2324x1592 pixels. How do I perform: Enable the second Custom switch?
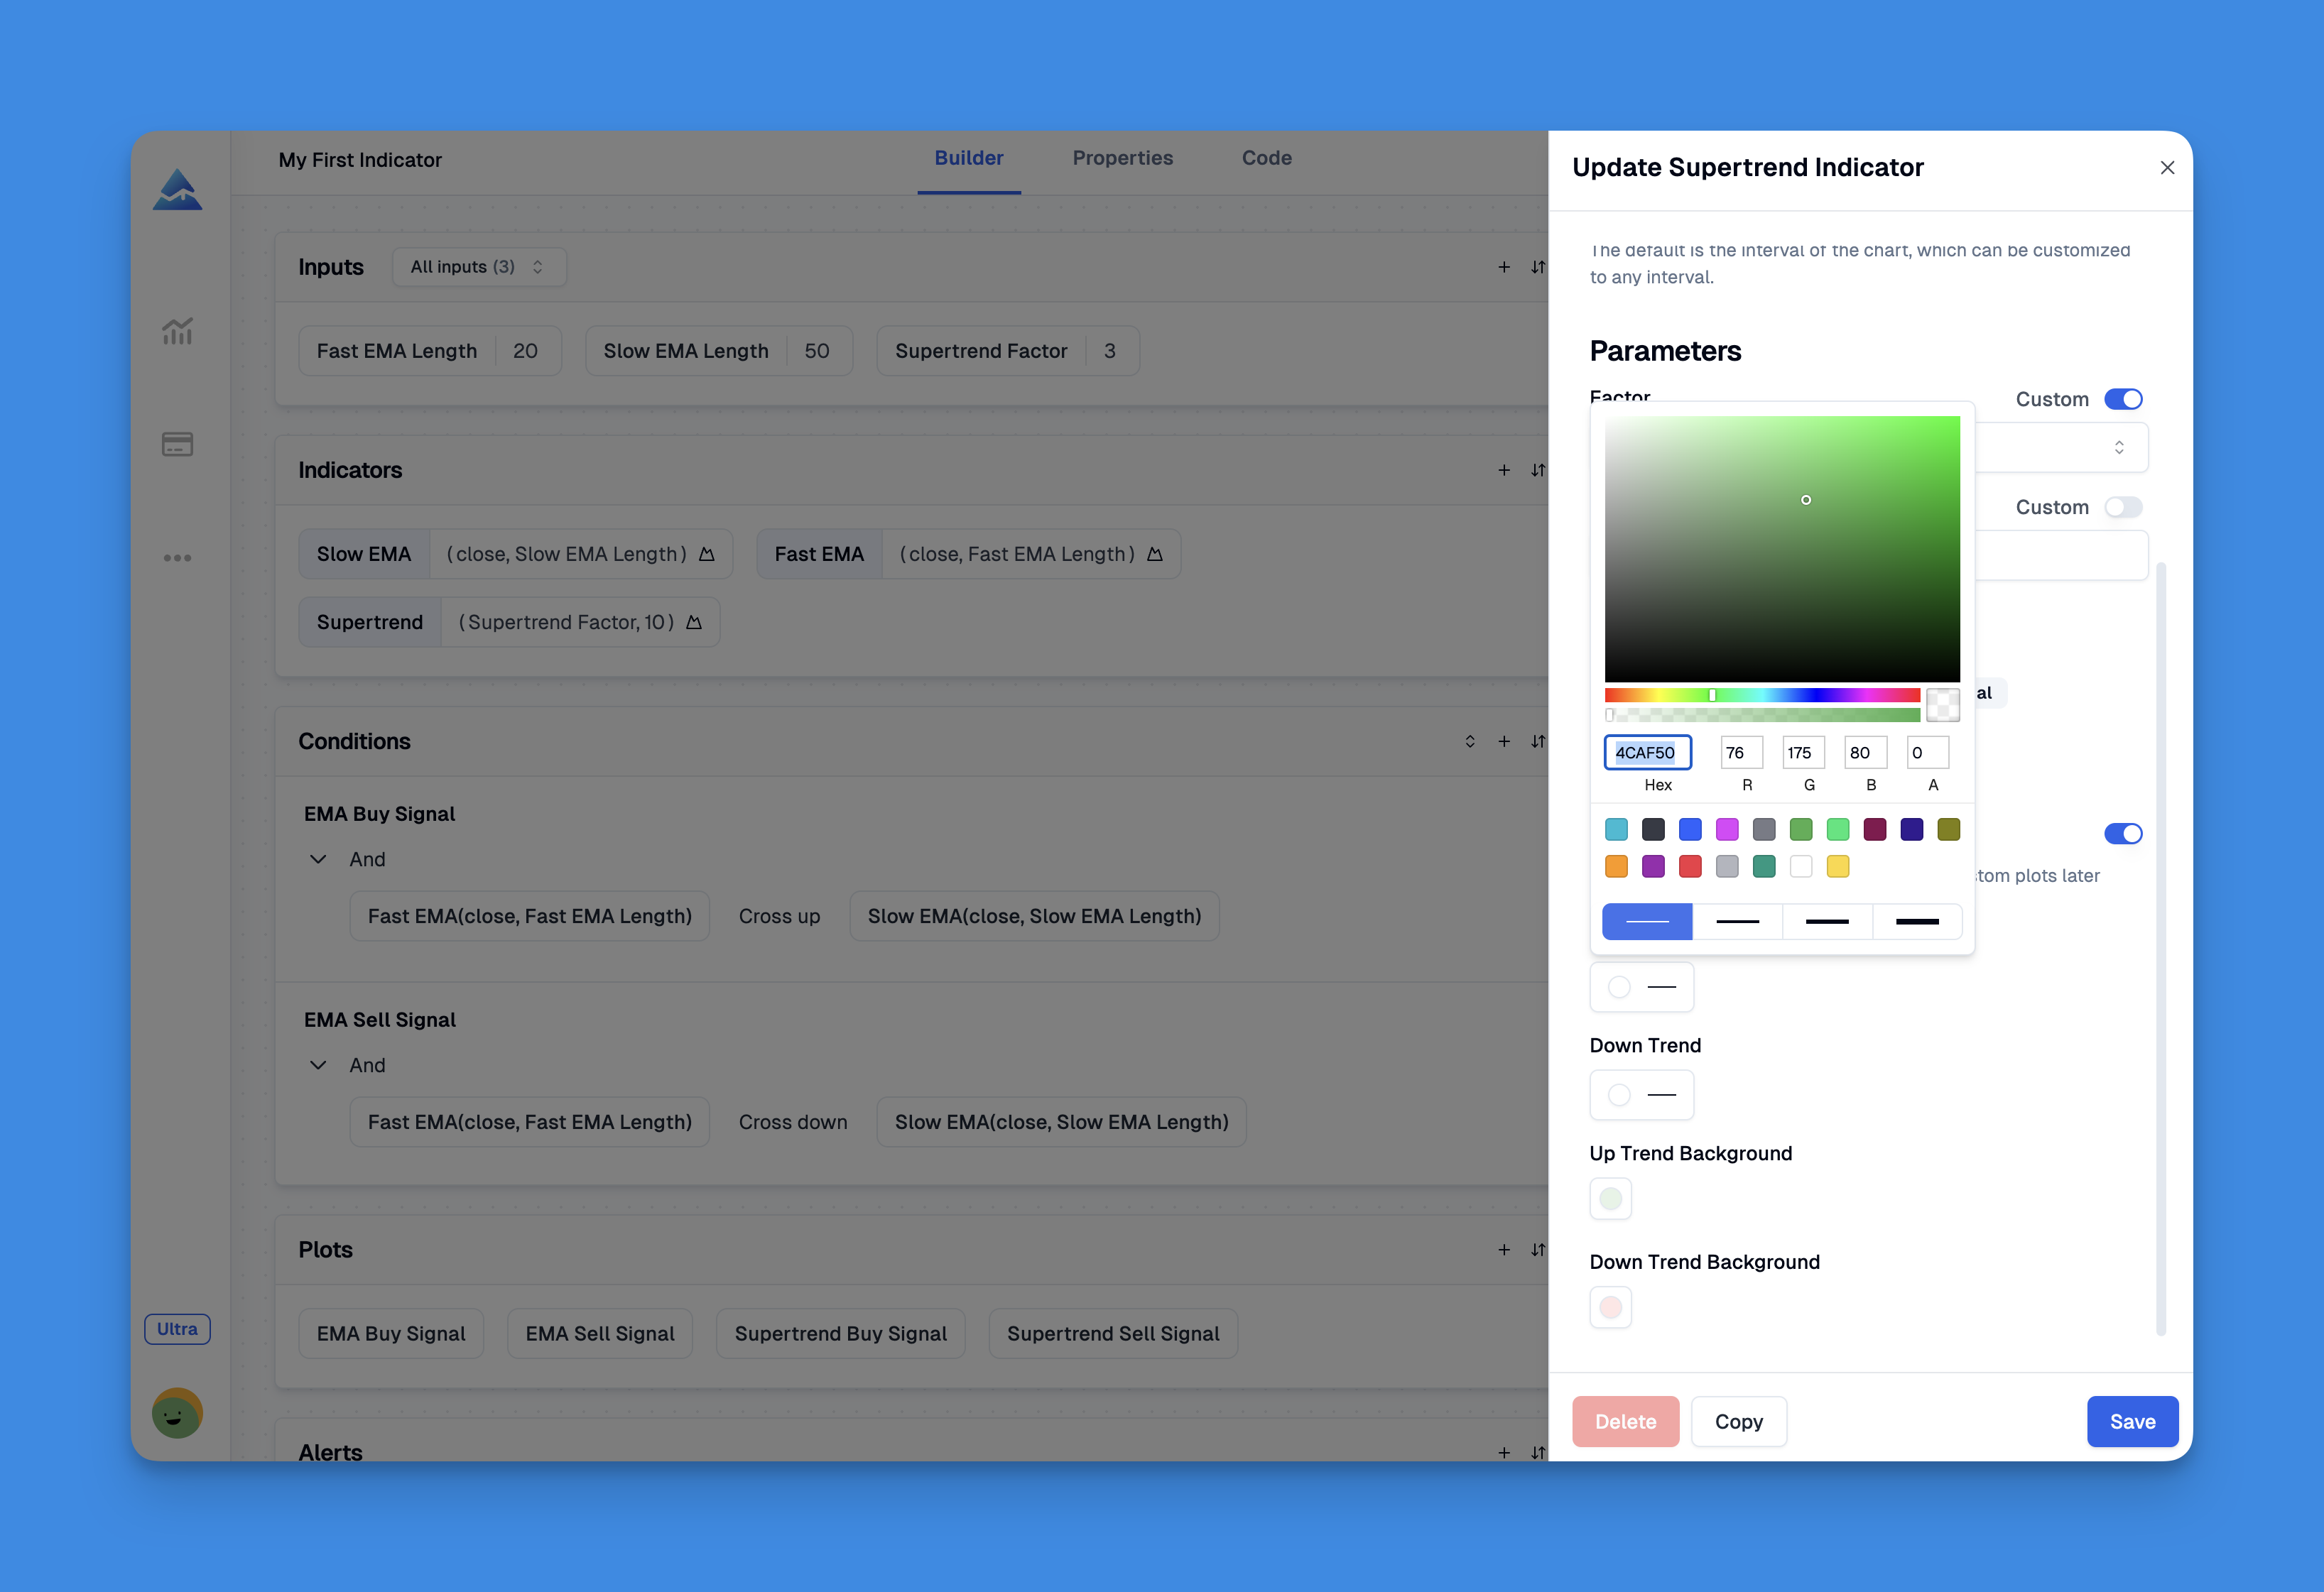coord(2123,507)
